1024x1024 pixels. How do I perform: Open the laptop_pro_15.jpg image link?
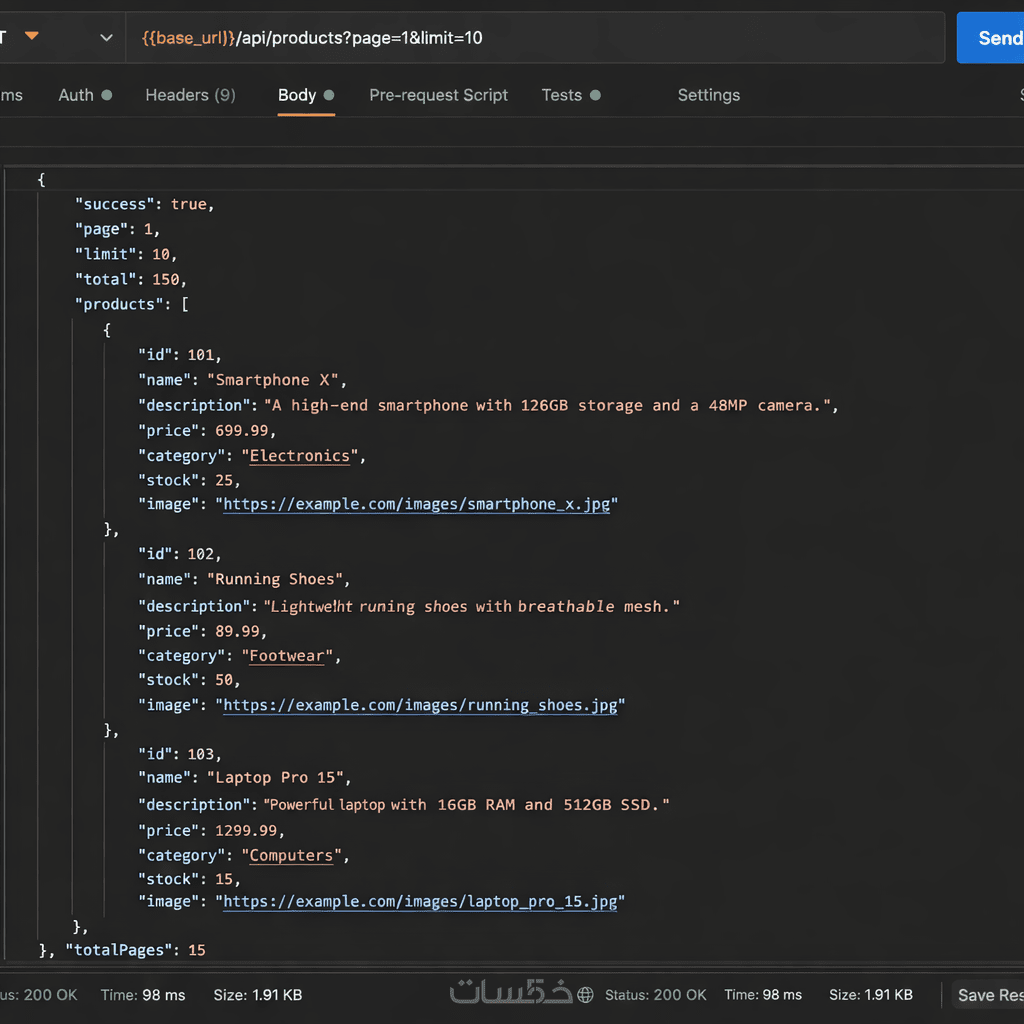point(420,902)
